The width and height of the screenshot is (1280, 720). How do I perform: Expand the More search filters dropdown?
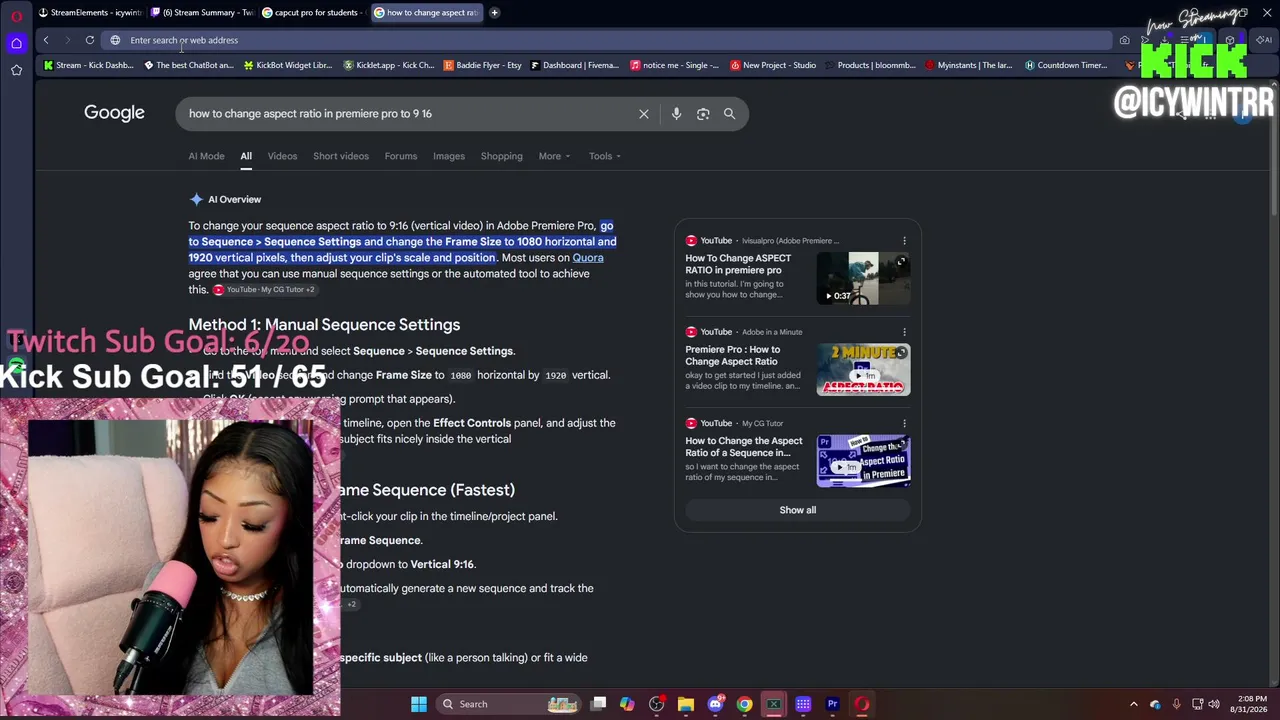point(554,156)
